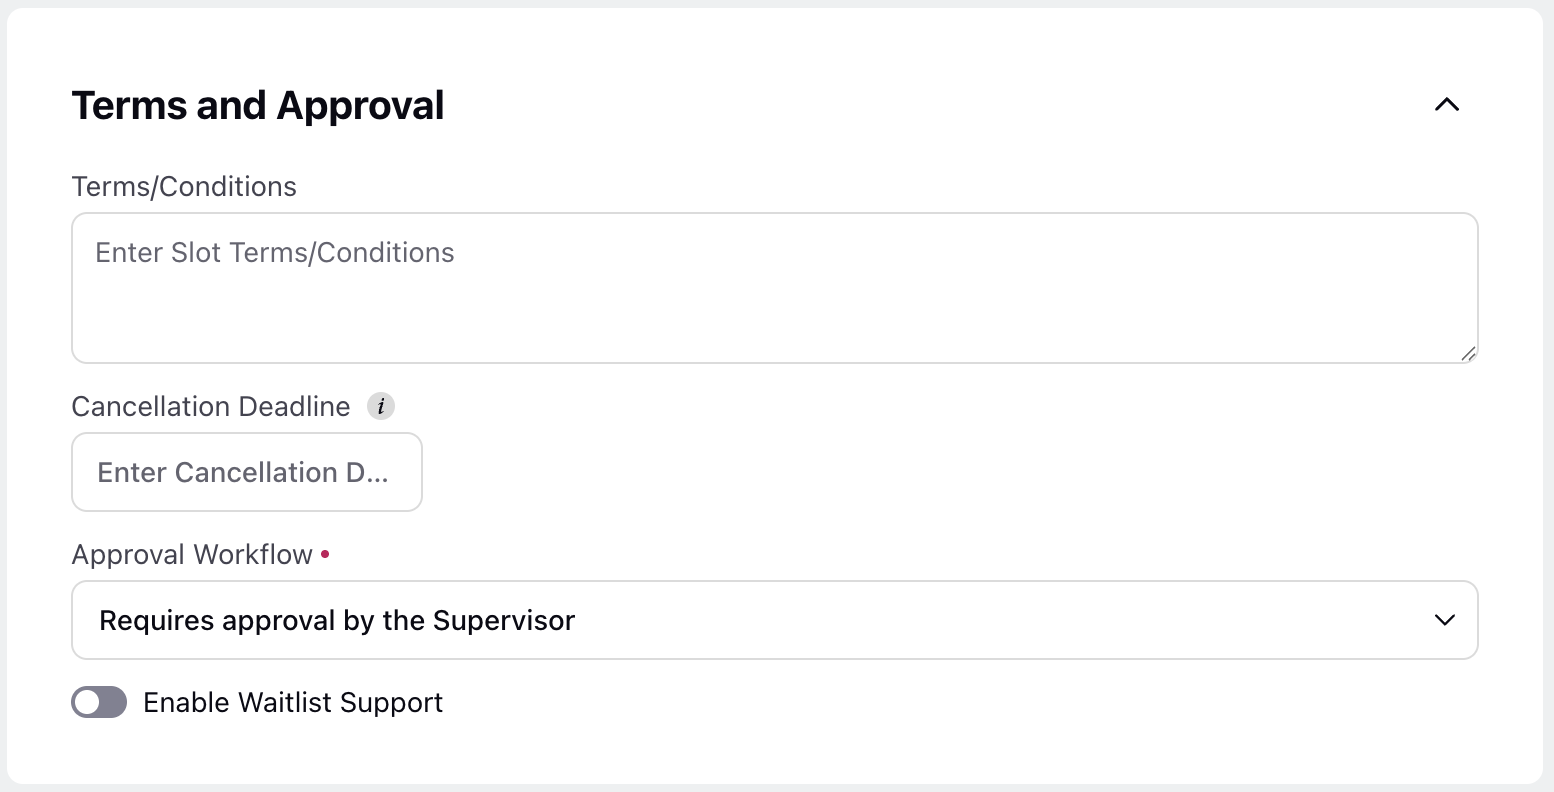
Task: Click the Enter Cancellation D... placeholder text
Action: pos(243,472)
